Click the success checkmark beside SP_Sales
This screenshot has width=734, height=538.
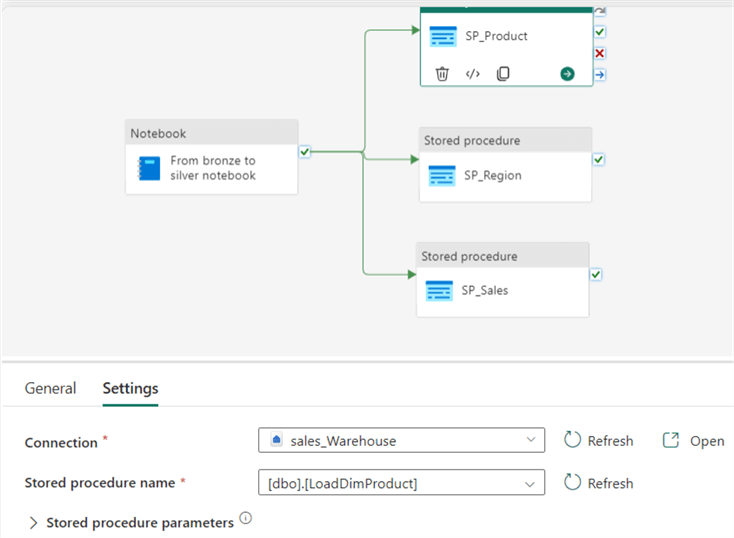pos(595,274)
